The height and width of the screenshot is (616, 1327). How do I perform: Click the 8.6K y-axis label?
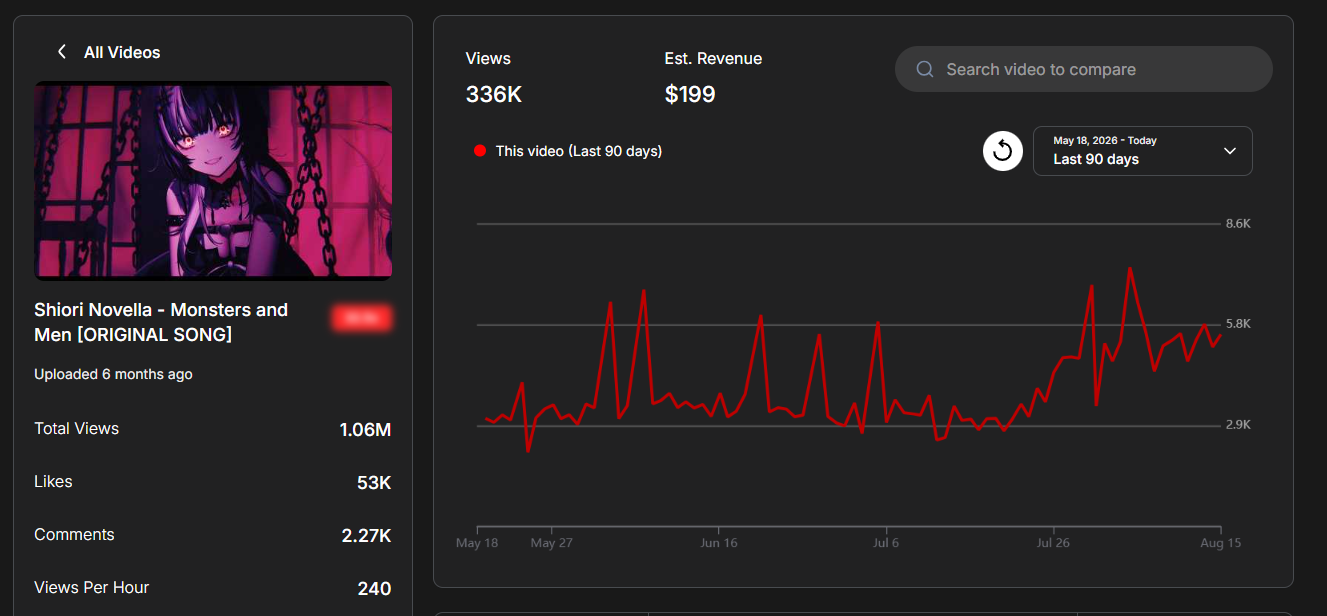coord(1238,223)
